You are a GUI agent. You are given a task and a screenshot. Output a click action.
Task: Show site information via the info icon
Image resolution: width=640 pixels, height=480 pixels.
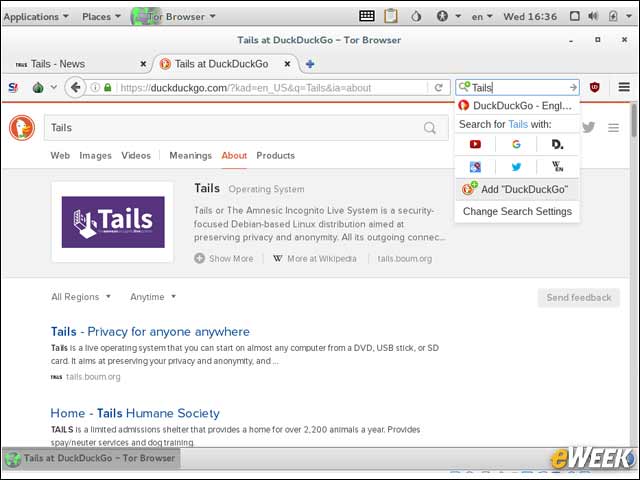[95, 87]
